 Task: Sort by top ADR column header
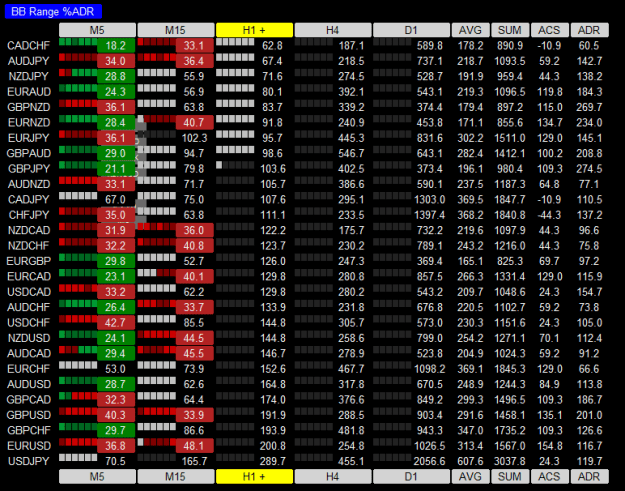[x=590, y=30]
